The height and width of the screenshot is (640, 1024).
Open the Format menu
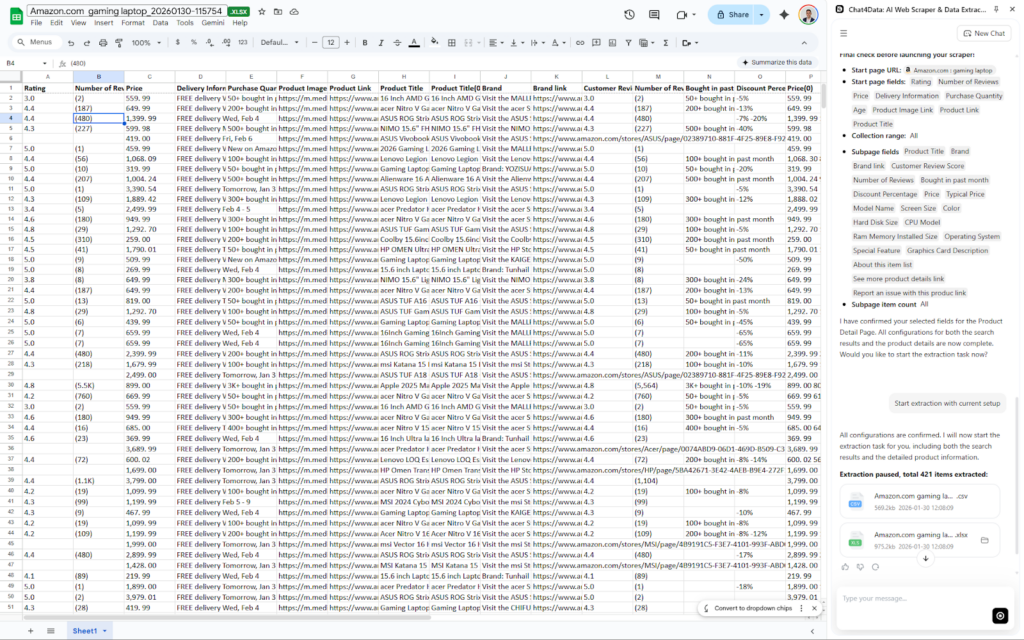point(133,23)
